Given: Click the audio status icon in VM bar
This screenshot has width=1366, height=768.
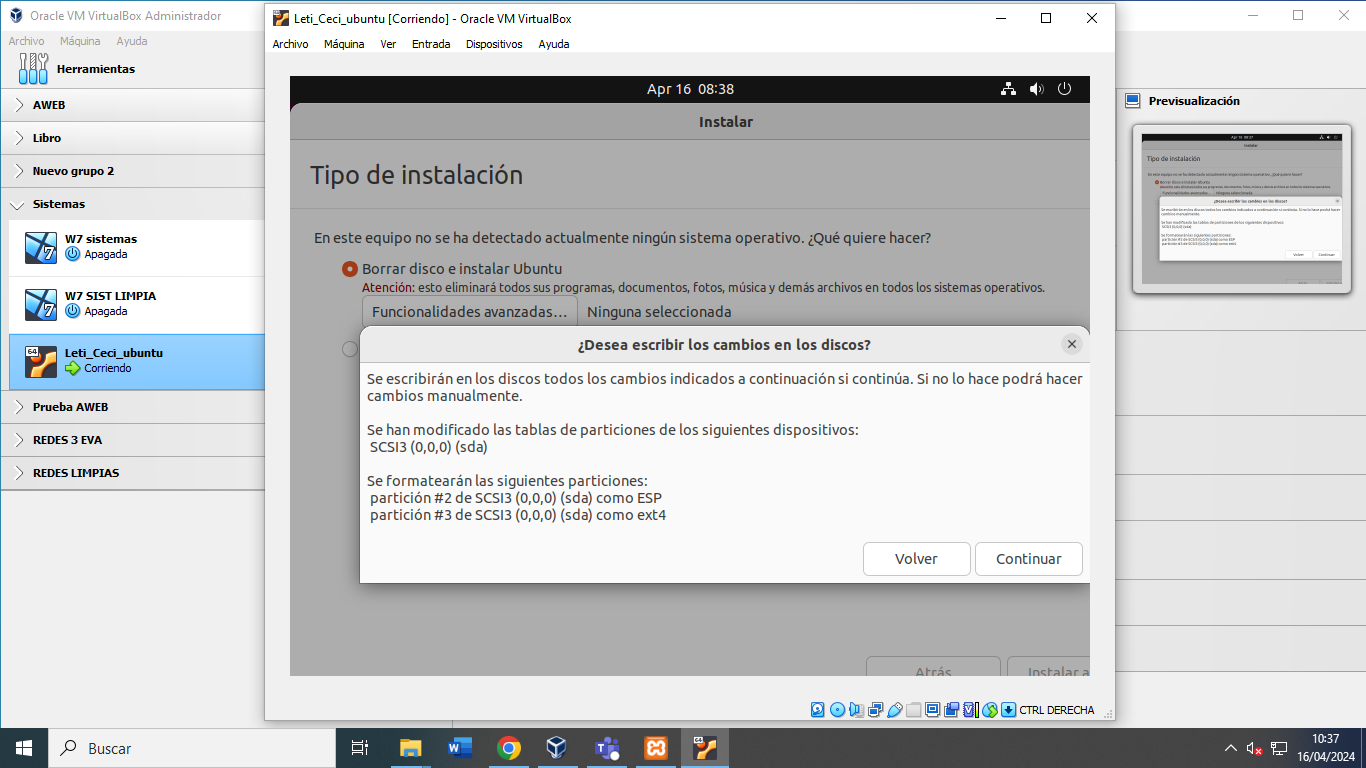Looking at the screenshot, I should [x=856, y=710].
